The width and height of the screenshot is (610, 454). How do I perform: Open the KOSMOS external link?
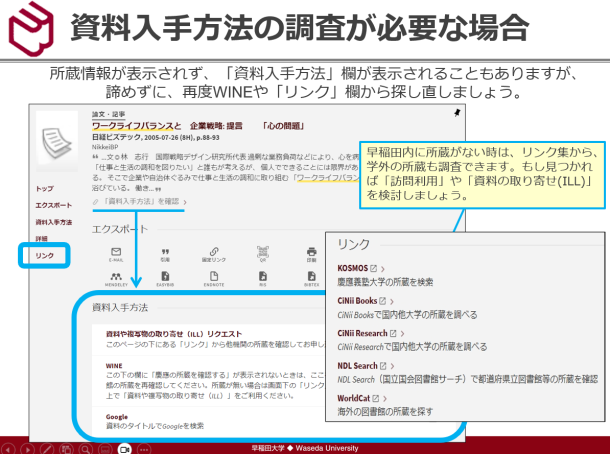355,269
